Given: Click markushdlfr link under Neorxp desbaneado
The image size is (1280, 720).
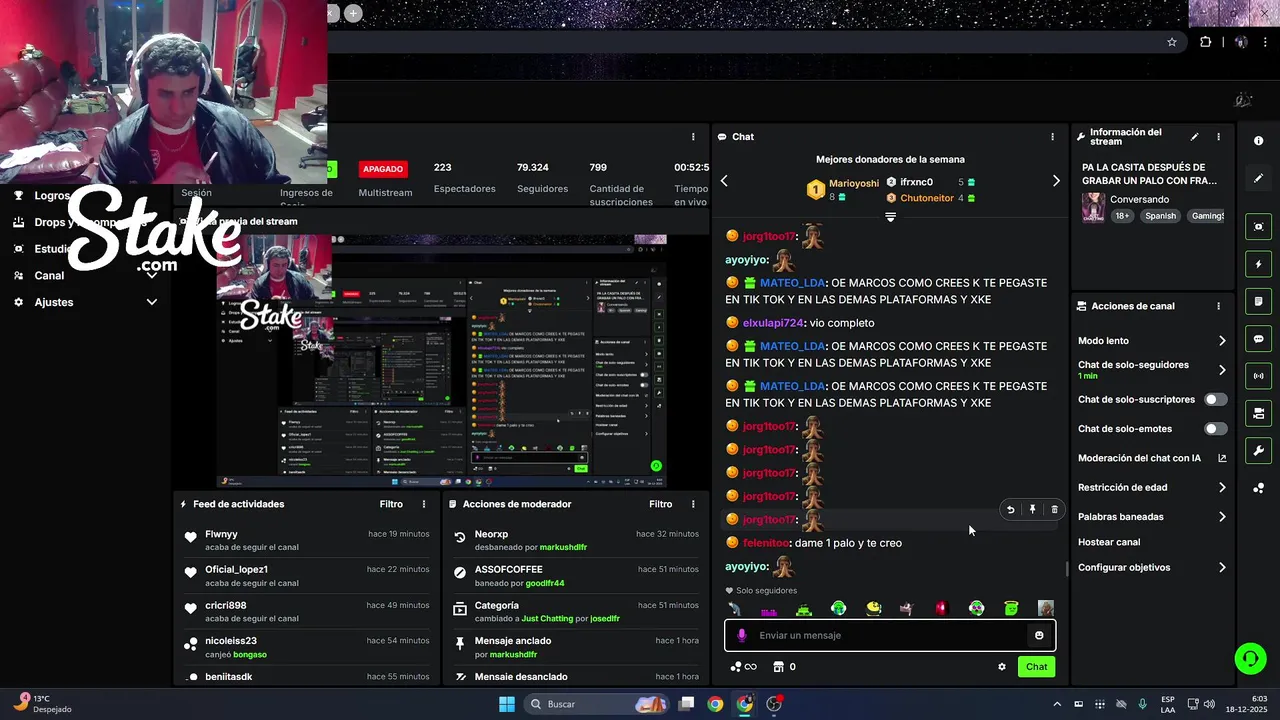Looking at the screenshot, I should [x=563, y=548].
